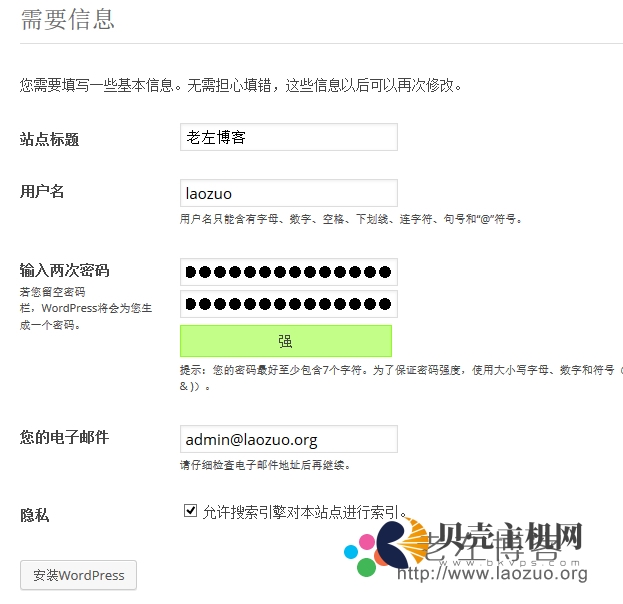This screenshot has width=623, height=604.
Task: Click the 用户名 field label
Action: pos(42,192)
